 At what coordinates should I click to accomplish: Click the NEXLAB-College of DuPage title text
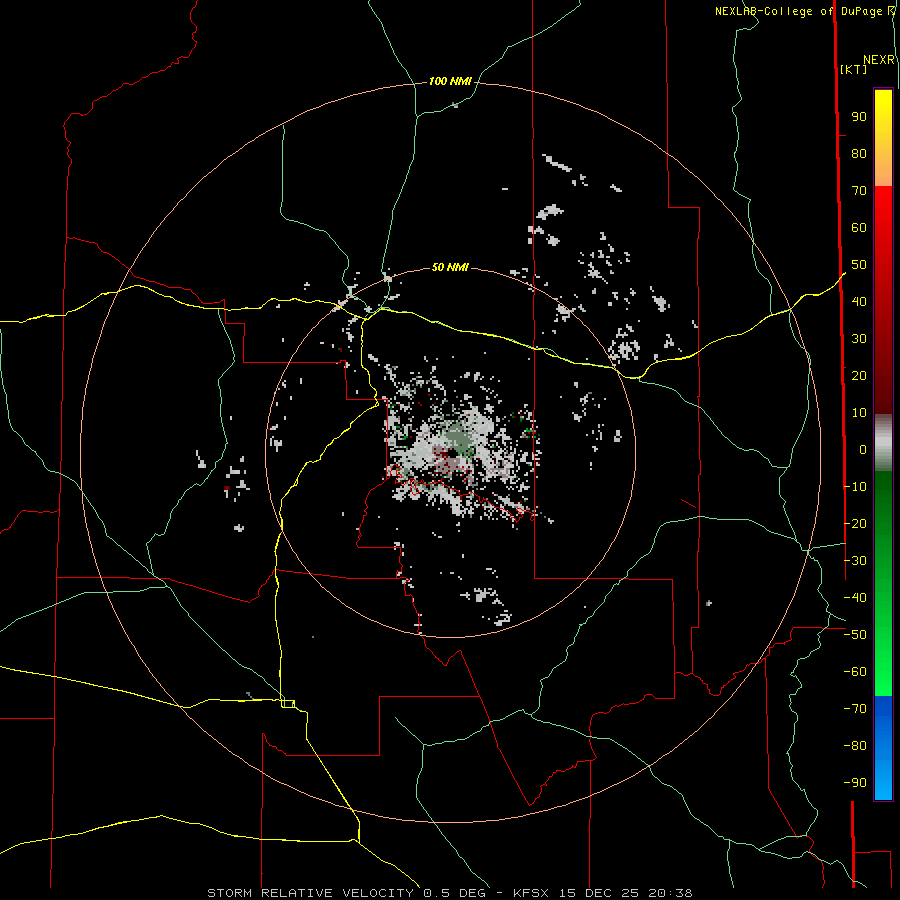coord(800,11)
